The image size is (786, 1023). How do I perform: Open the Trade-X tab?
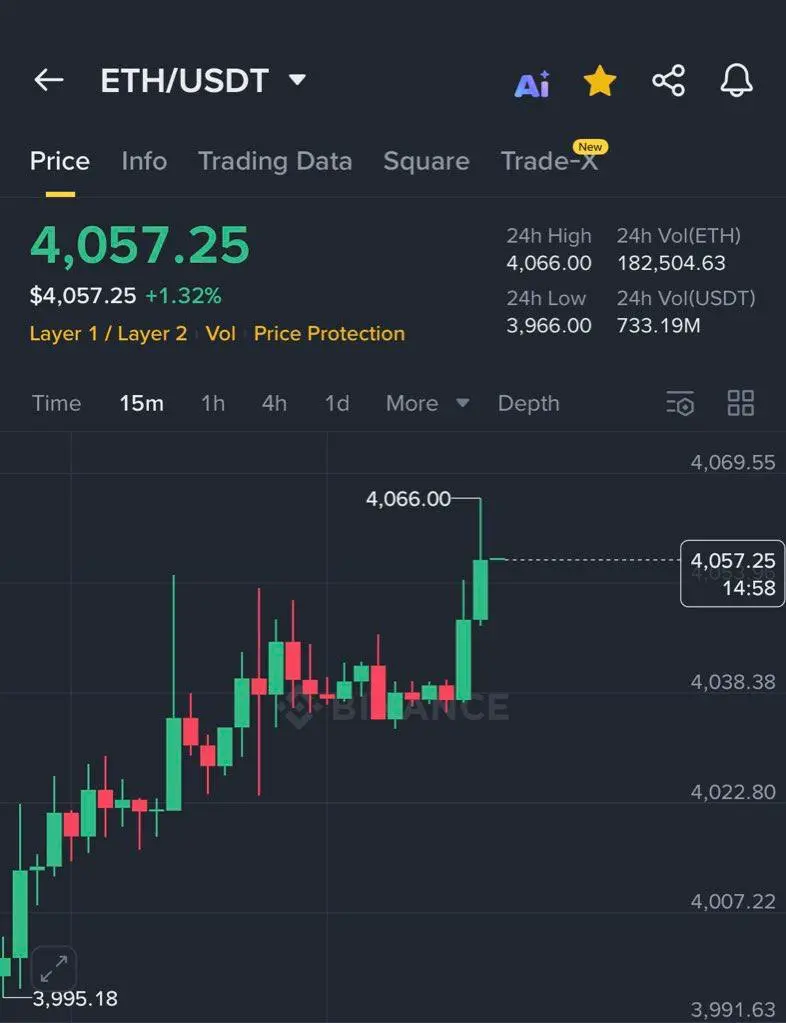549,161
